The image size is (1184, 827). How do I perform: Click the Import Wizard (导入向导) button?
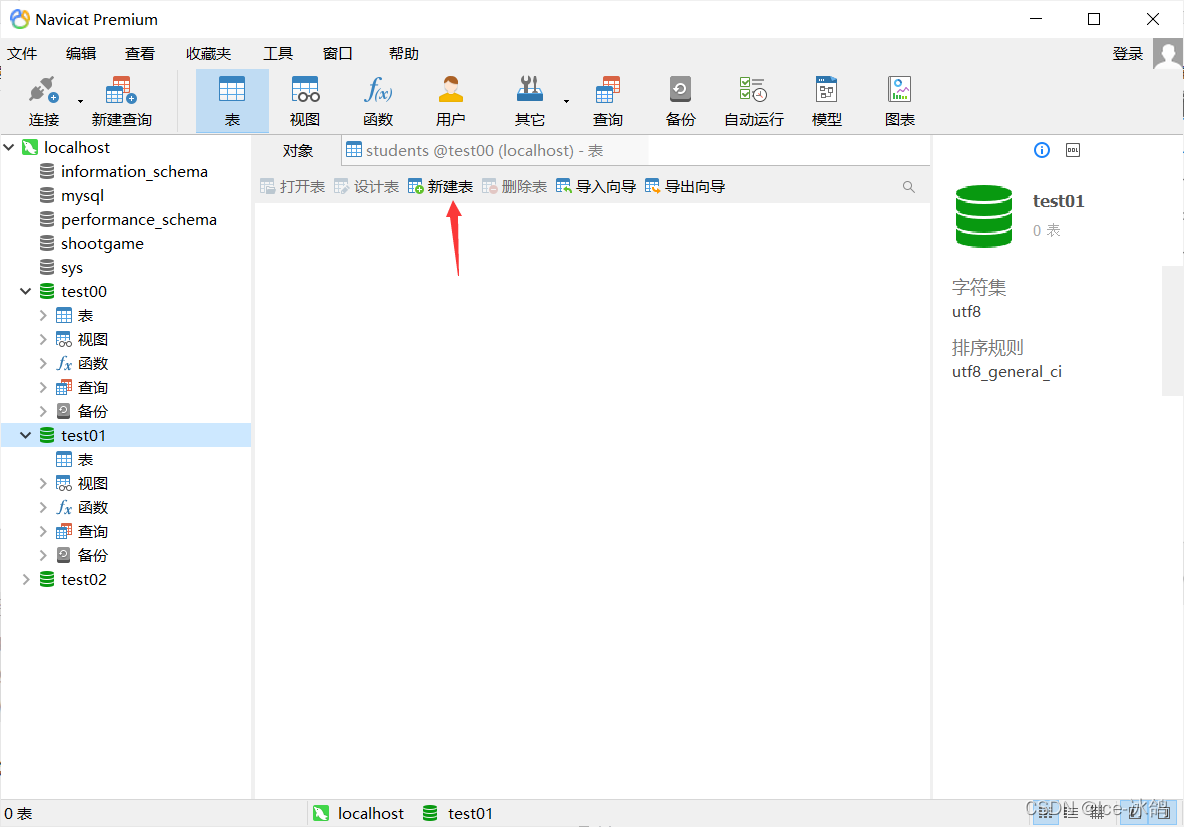[596, 187]
